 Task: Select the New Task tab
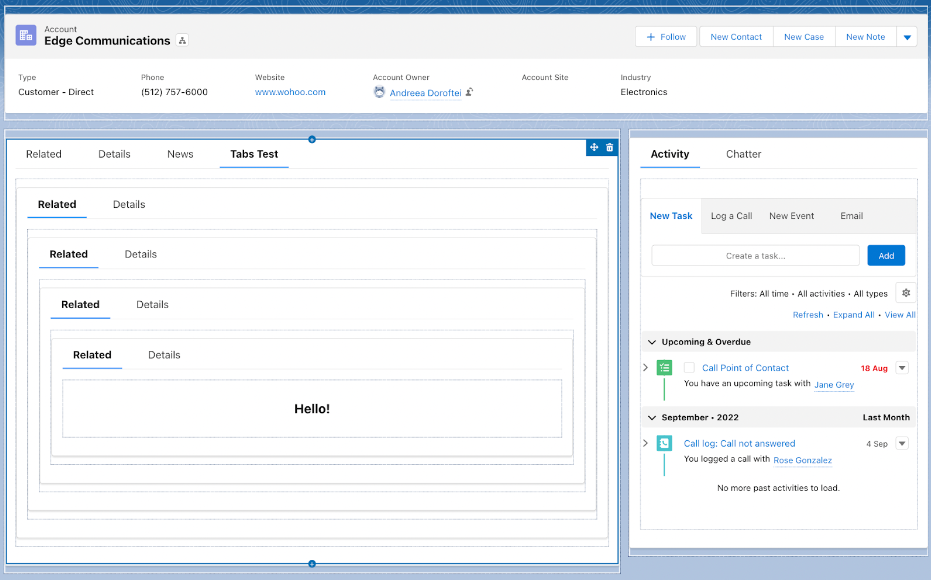coord(671,216)
